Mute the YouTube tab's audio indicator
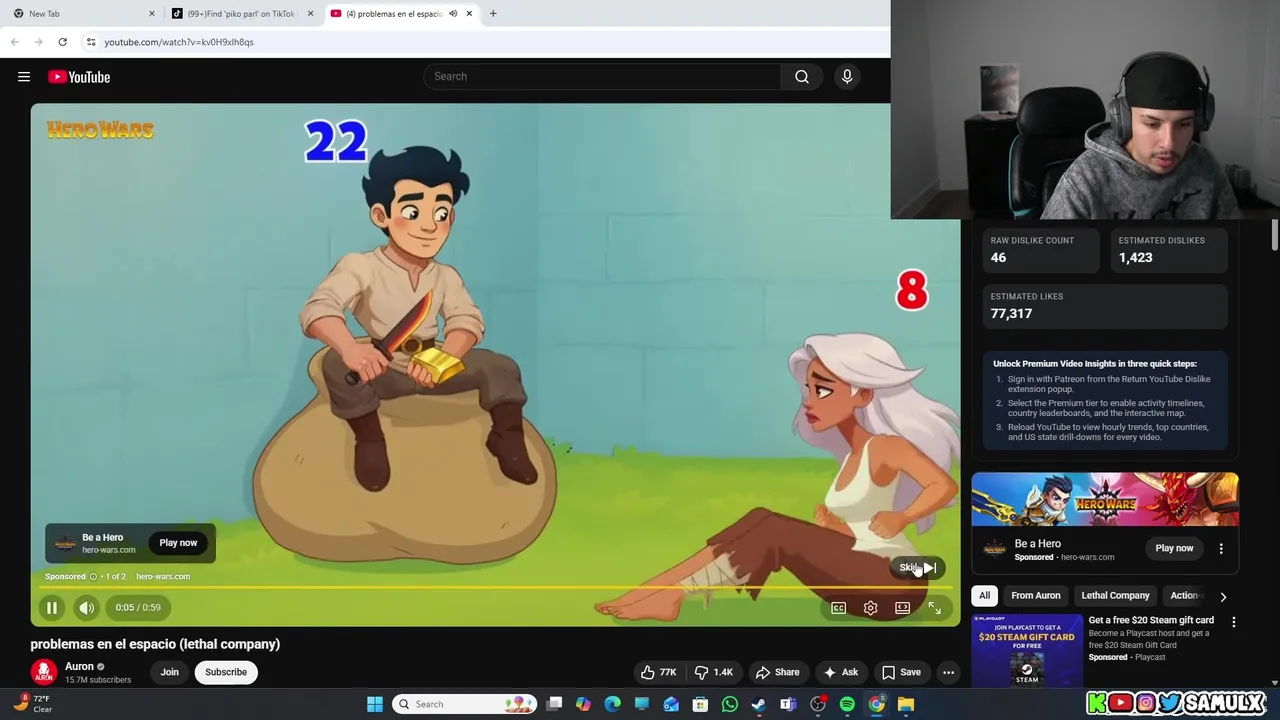The width and height of the screenshot is (1280, 720). point(453,14)
